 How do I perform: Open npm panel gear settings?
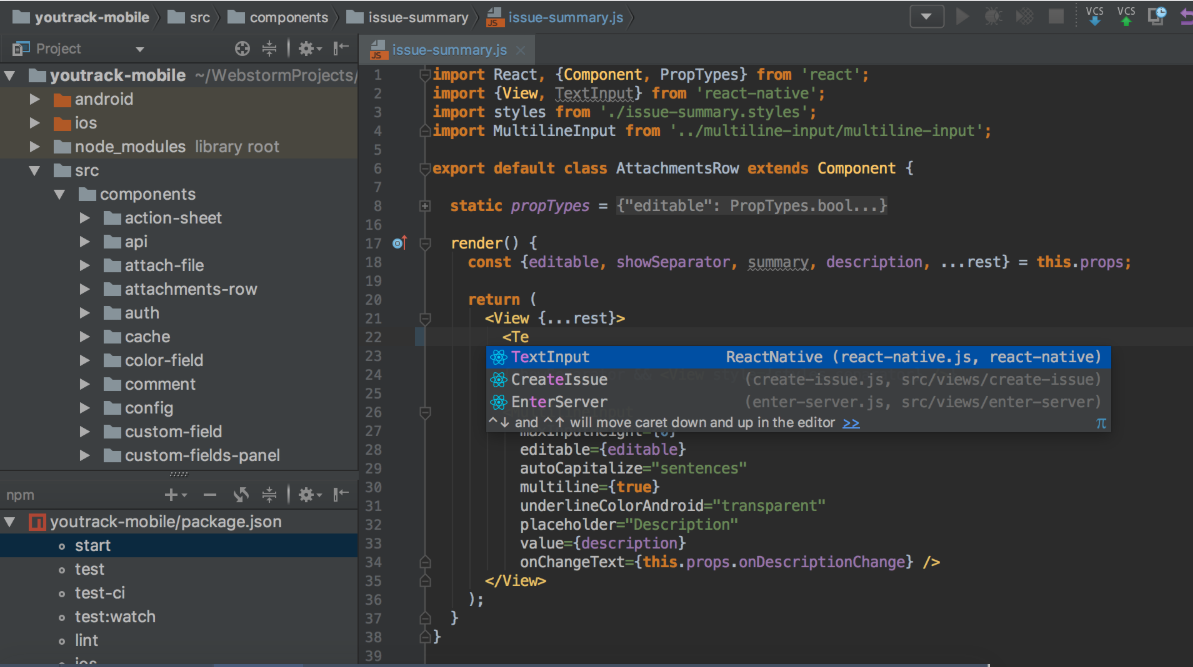[308, 495]
